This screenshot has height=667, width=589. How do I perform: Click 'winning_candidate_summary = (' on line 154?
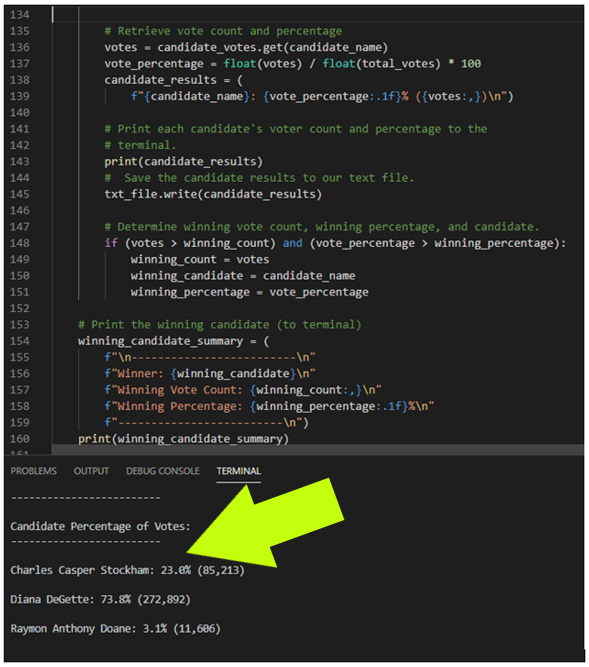[174, 341]
